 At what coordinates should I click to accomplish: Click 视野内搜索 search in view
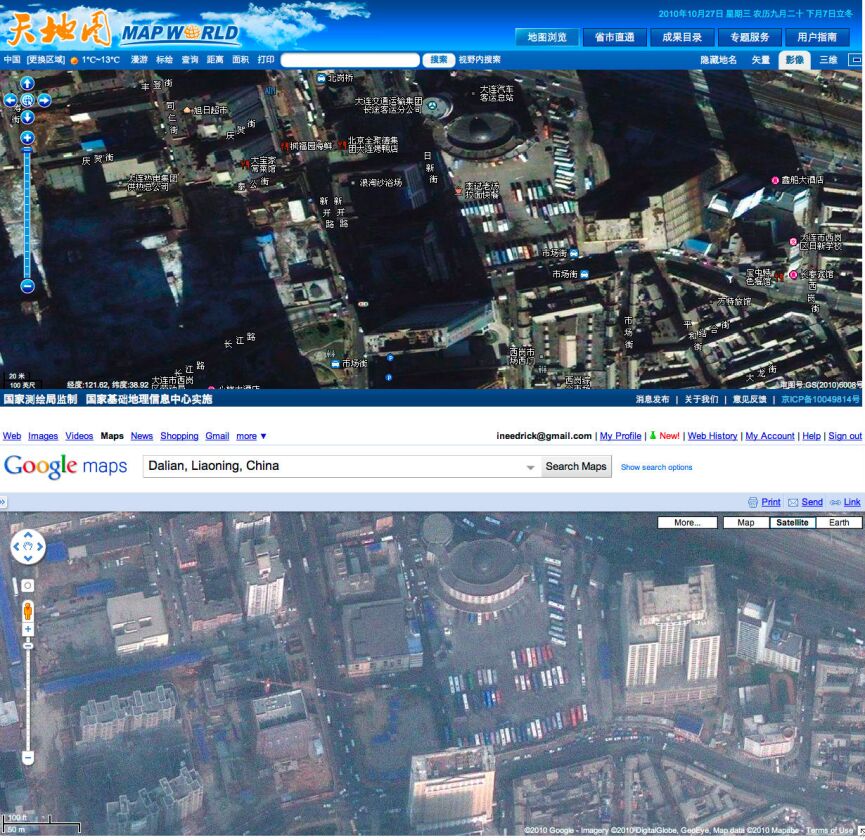click(479, 60)
